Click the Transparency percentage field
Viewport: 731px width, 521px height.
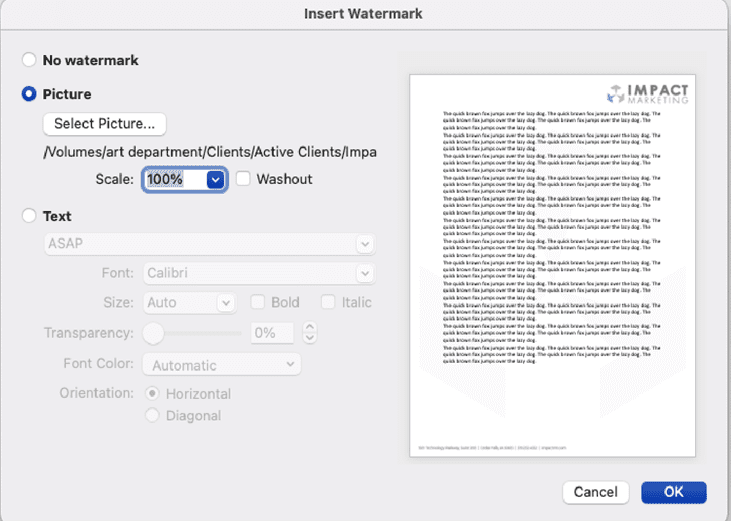[x=271, y=333]
